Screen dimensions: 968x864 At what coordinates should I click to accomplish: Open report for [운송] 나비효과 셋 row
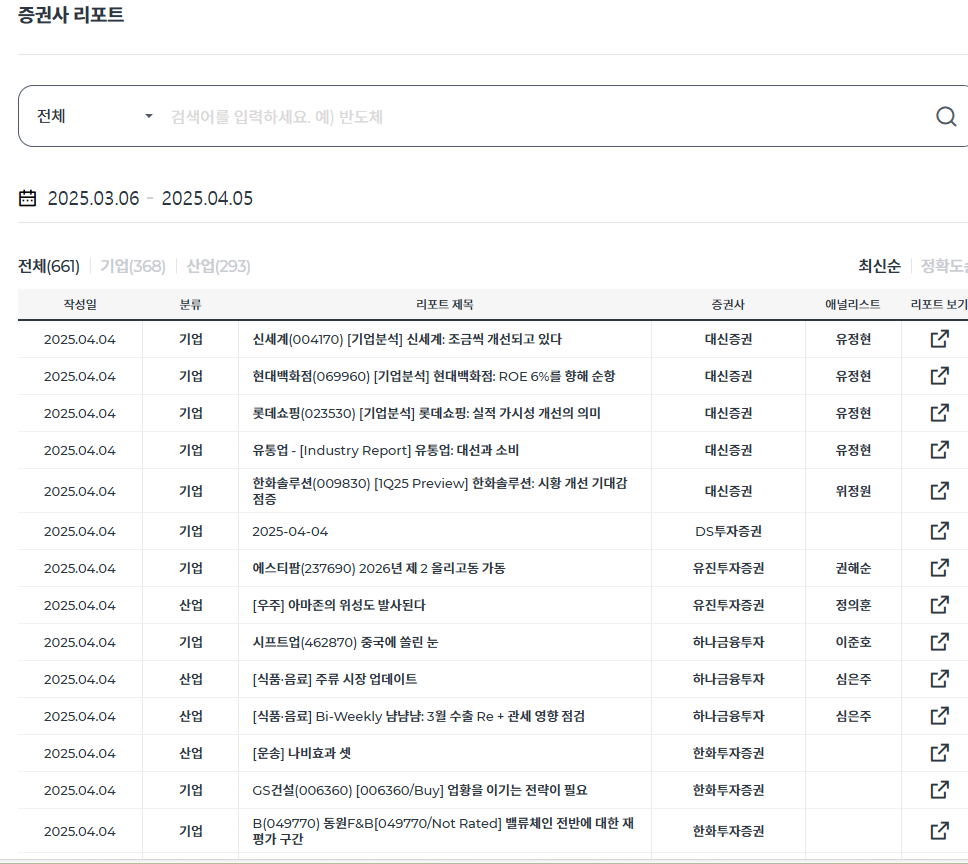[940, 753]
